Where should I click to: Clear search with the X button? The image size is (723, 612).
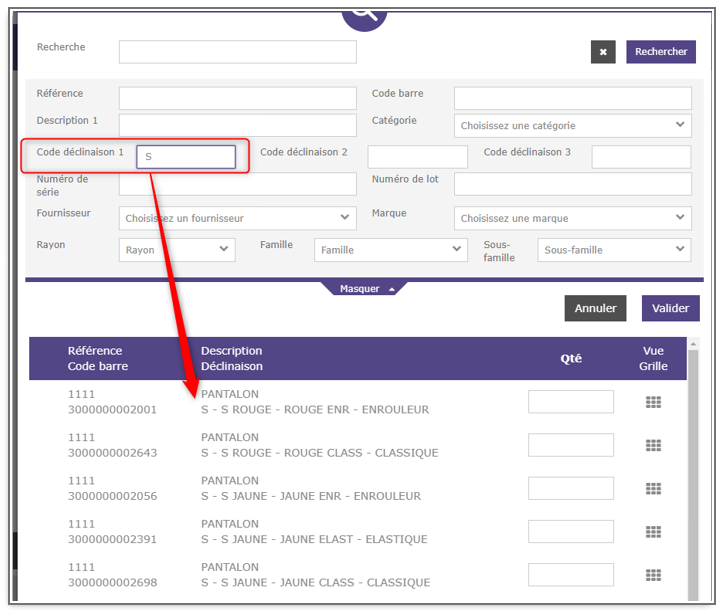tap(603, 52)
